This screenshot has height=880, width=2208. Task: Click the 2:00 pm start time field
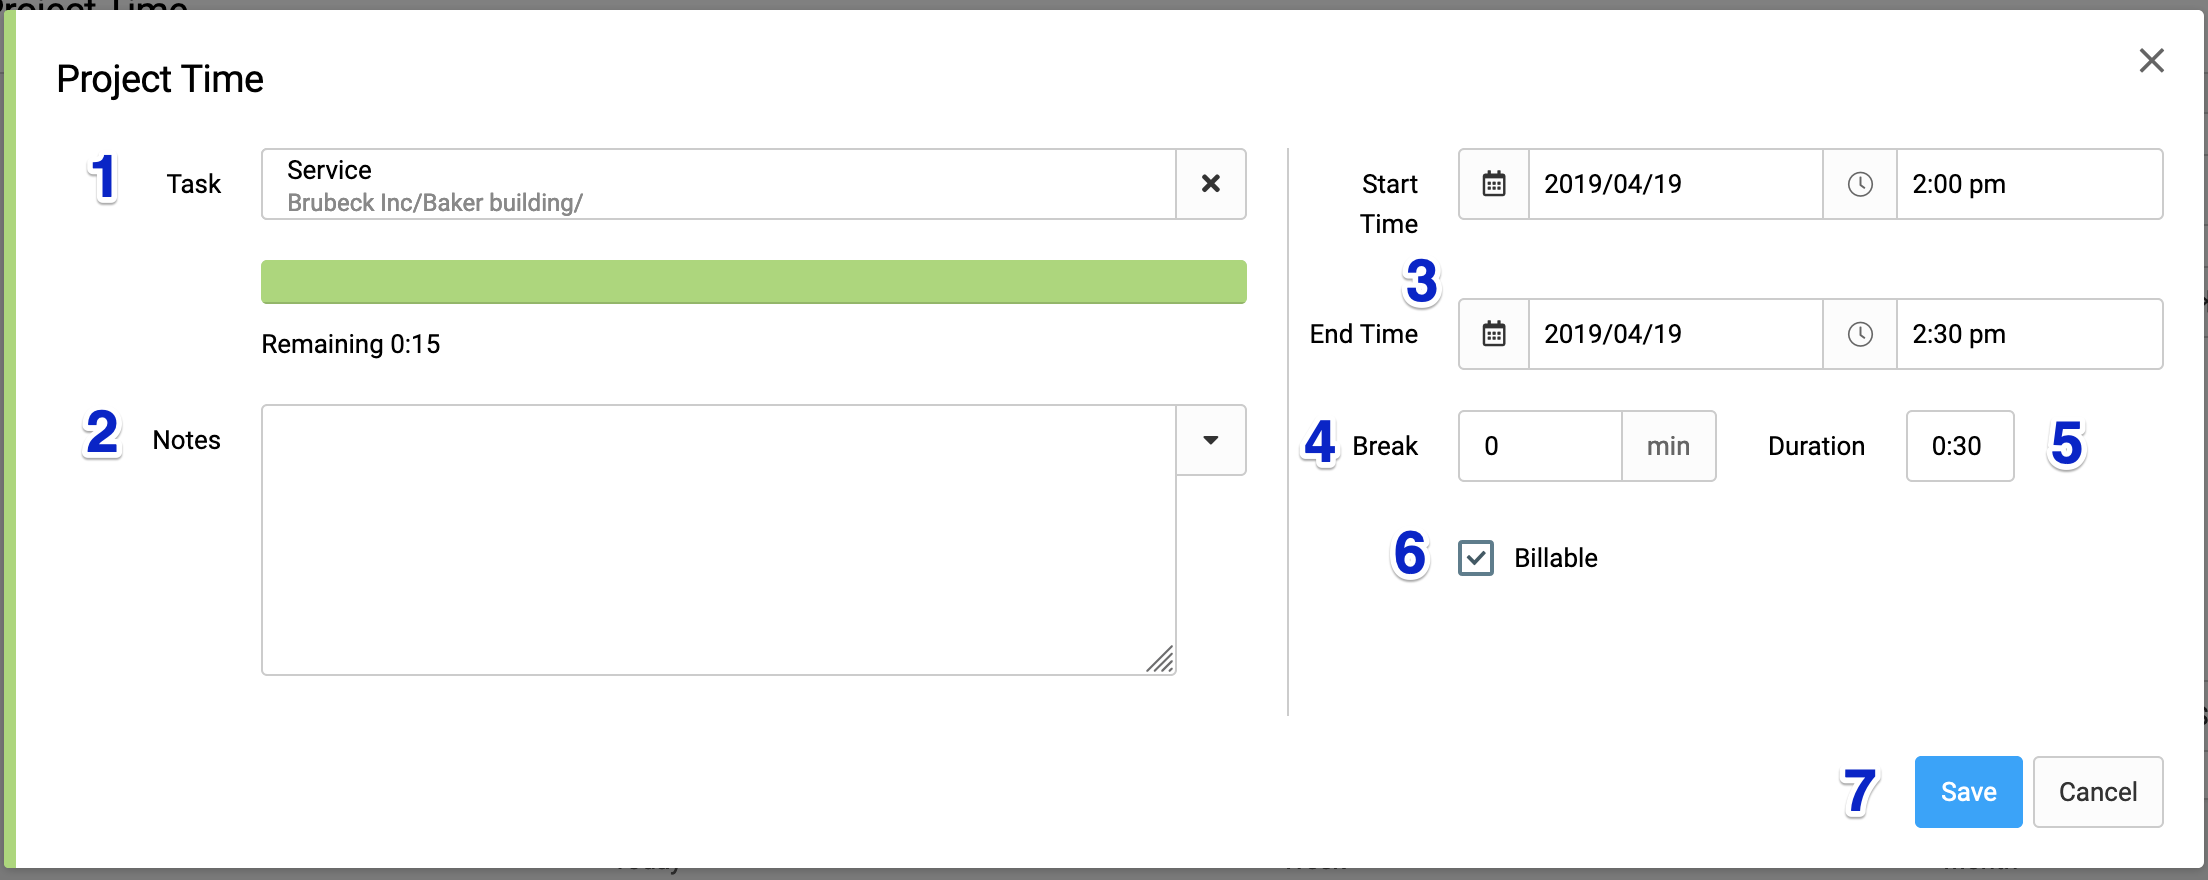tap(2030, 184)
